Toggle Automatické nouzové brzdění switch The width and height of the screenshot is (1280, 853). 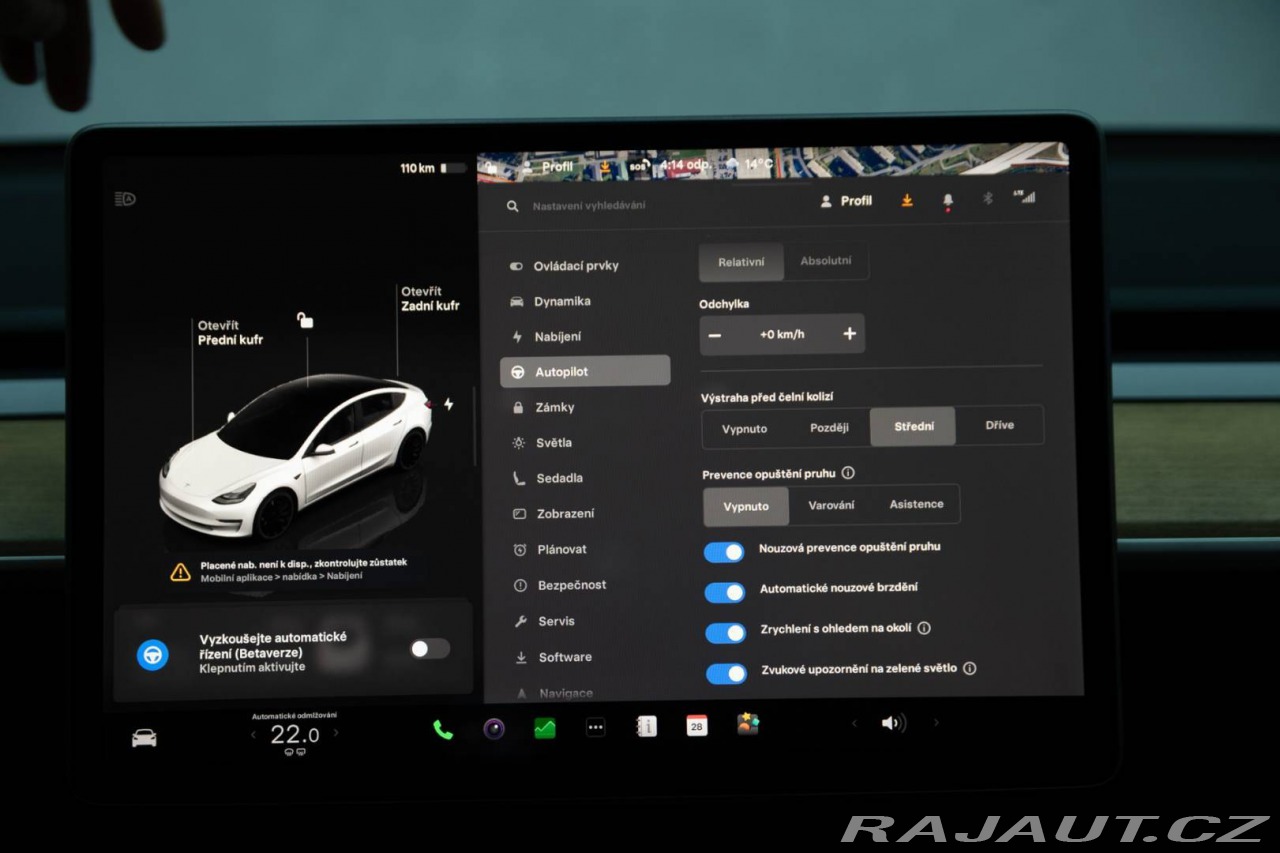(725, 592)
